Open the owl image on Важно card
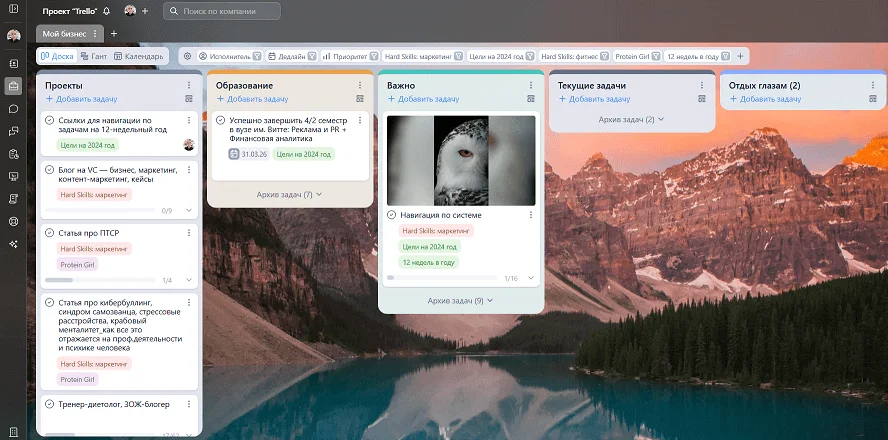This screenshot has height=440, width=888. [x=461, y=161]
